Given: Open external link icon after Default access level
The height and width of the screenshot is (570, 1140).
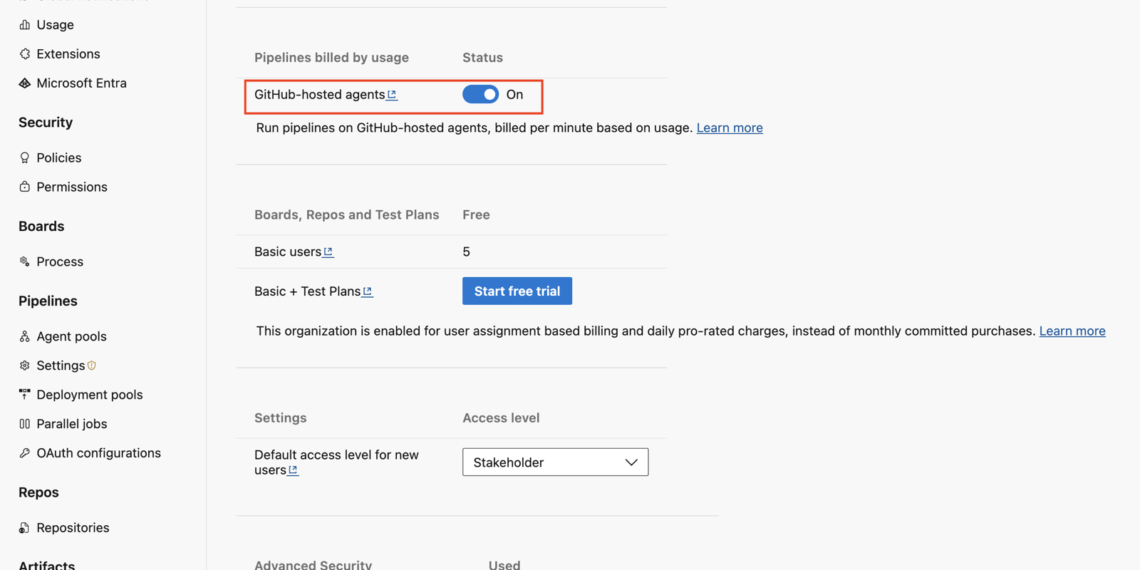Looking at the screenshot, I should pos(294,470).
